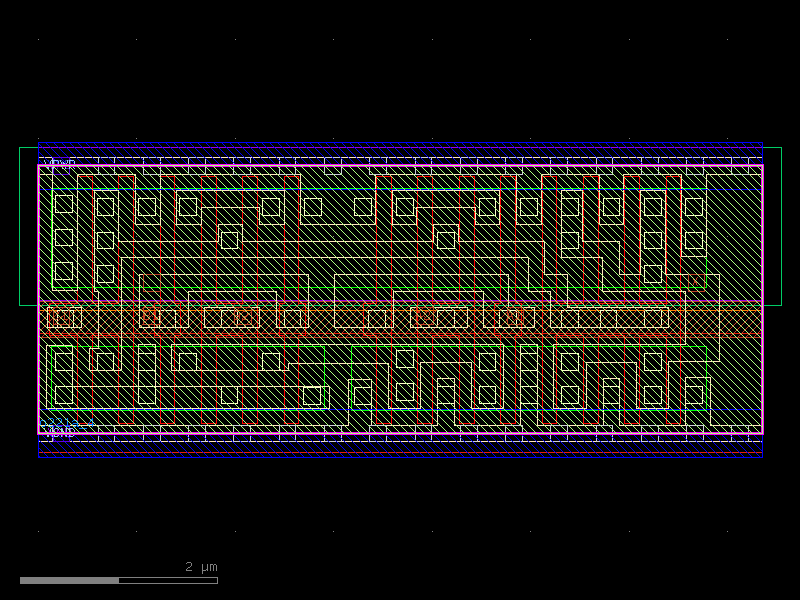Click the 02219_4 net label text
The width and height of the screenshot is (800, 600).
tap(66, 423)
